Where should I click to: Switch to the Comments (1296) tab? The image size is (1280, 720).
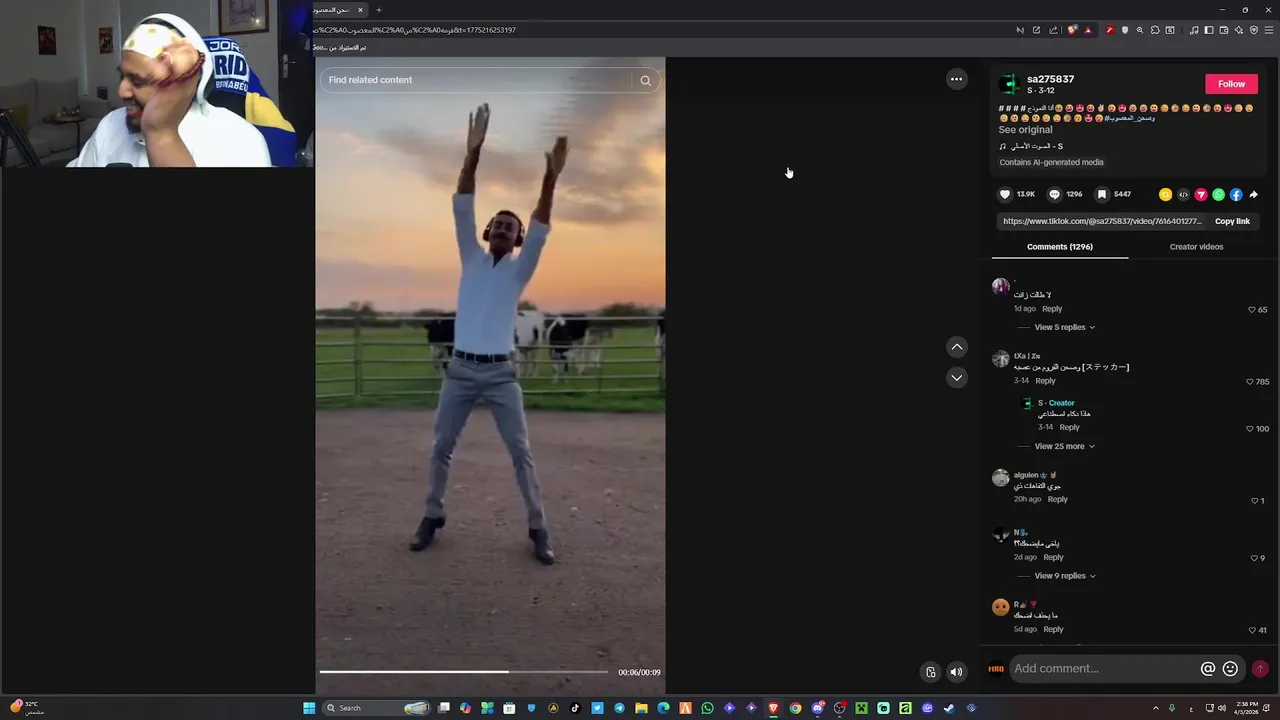pyautogui.click(x=1060, y=247)
